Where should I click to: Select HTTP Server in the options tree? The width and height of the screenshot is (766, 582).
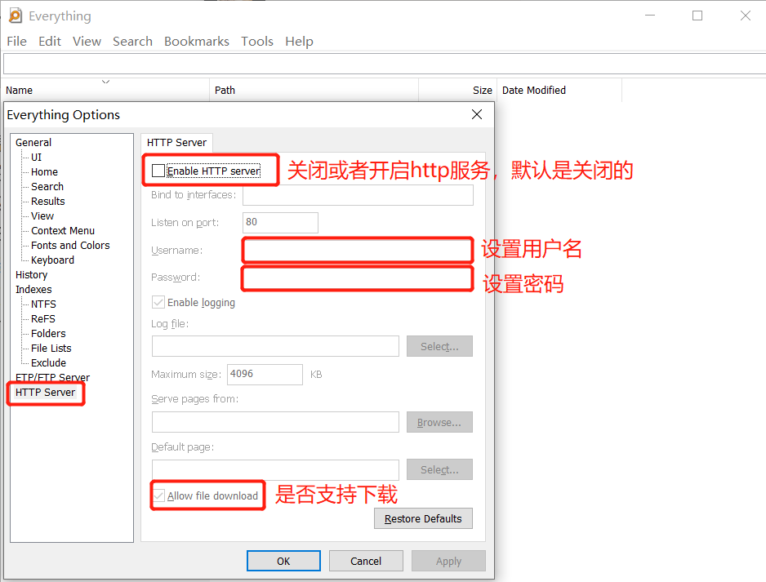tap(45, 392)
